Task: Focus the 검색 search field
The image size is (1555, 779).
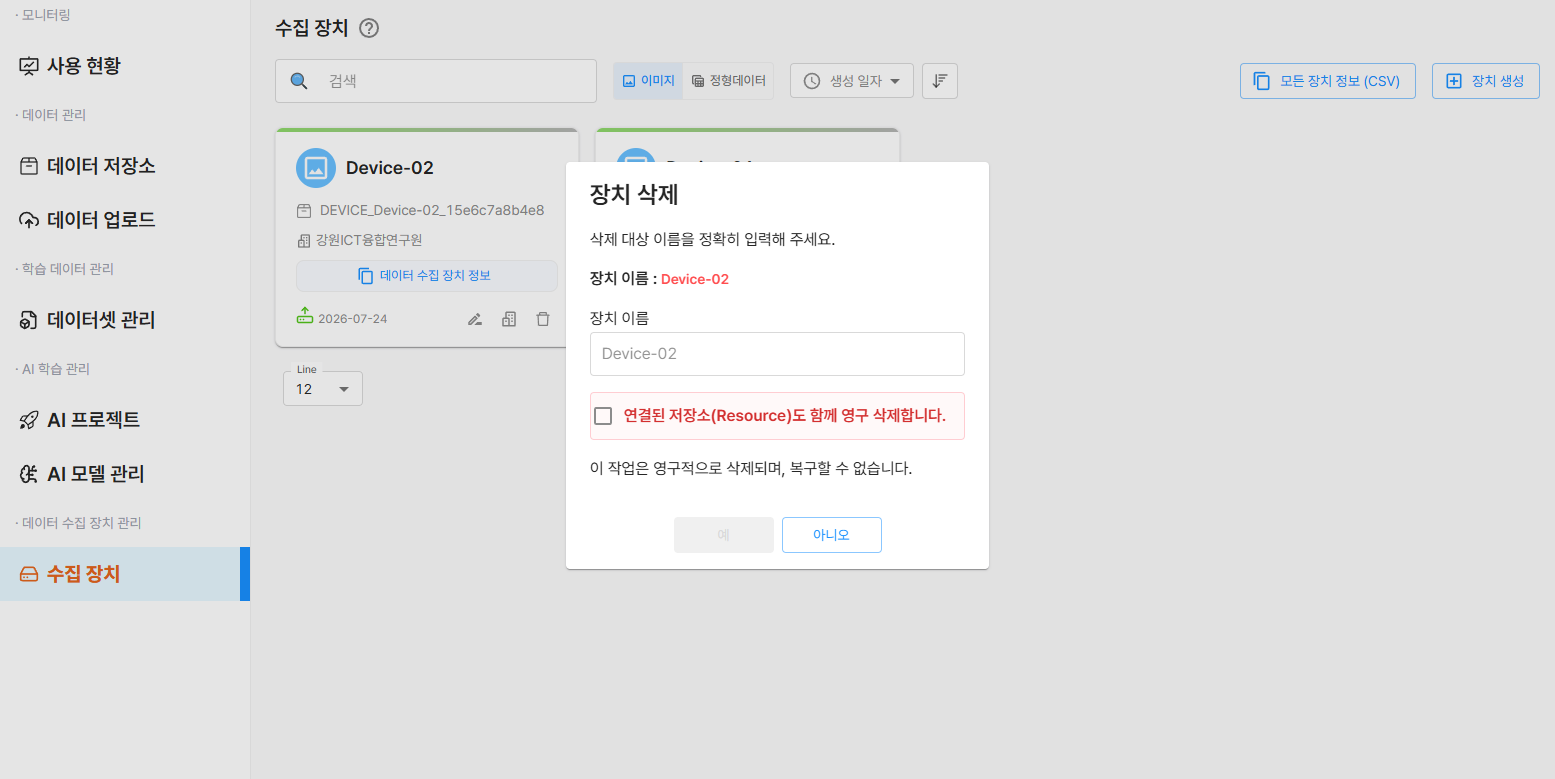Action: pyautogui.click(x=436, y=81)
